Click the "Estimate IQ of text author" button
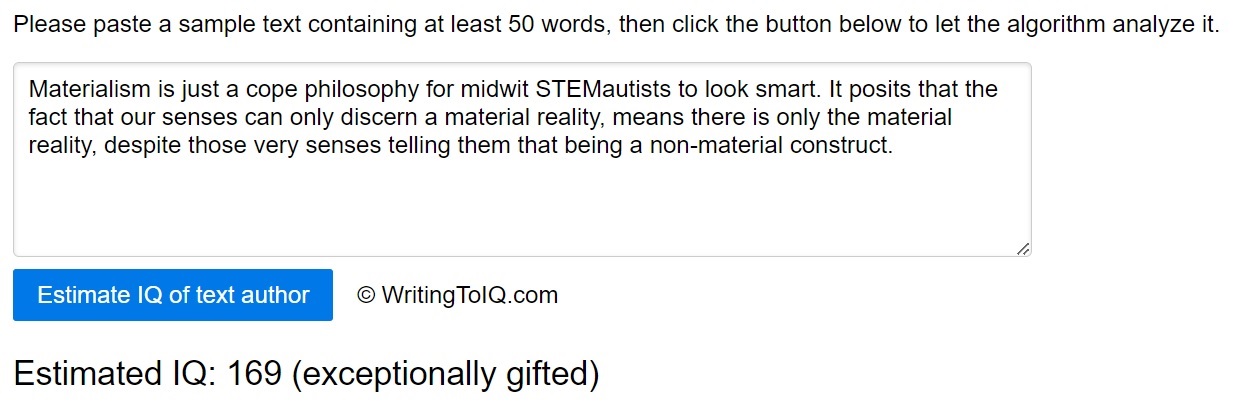The height and width of the screenshot is (410, 1236). (x=173, y=295)
